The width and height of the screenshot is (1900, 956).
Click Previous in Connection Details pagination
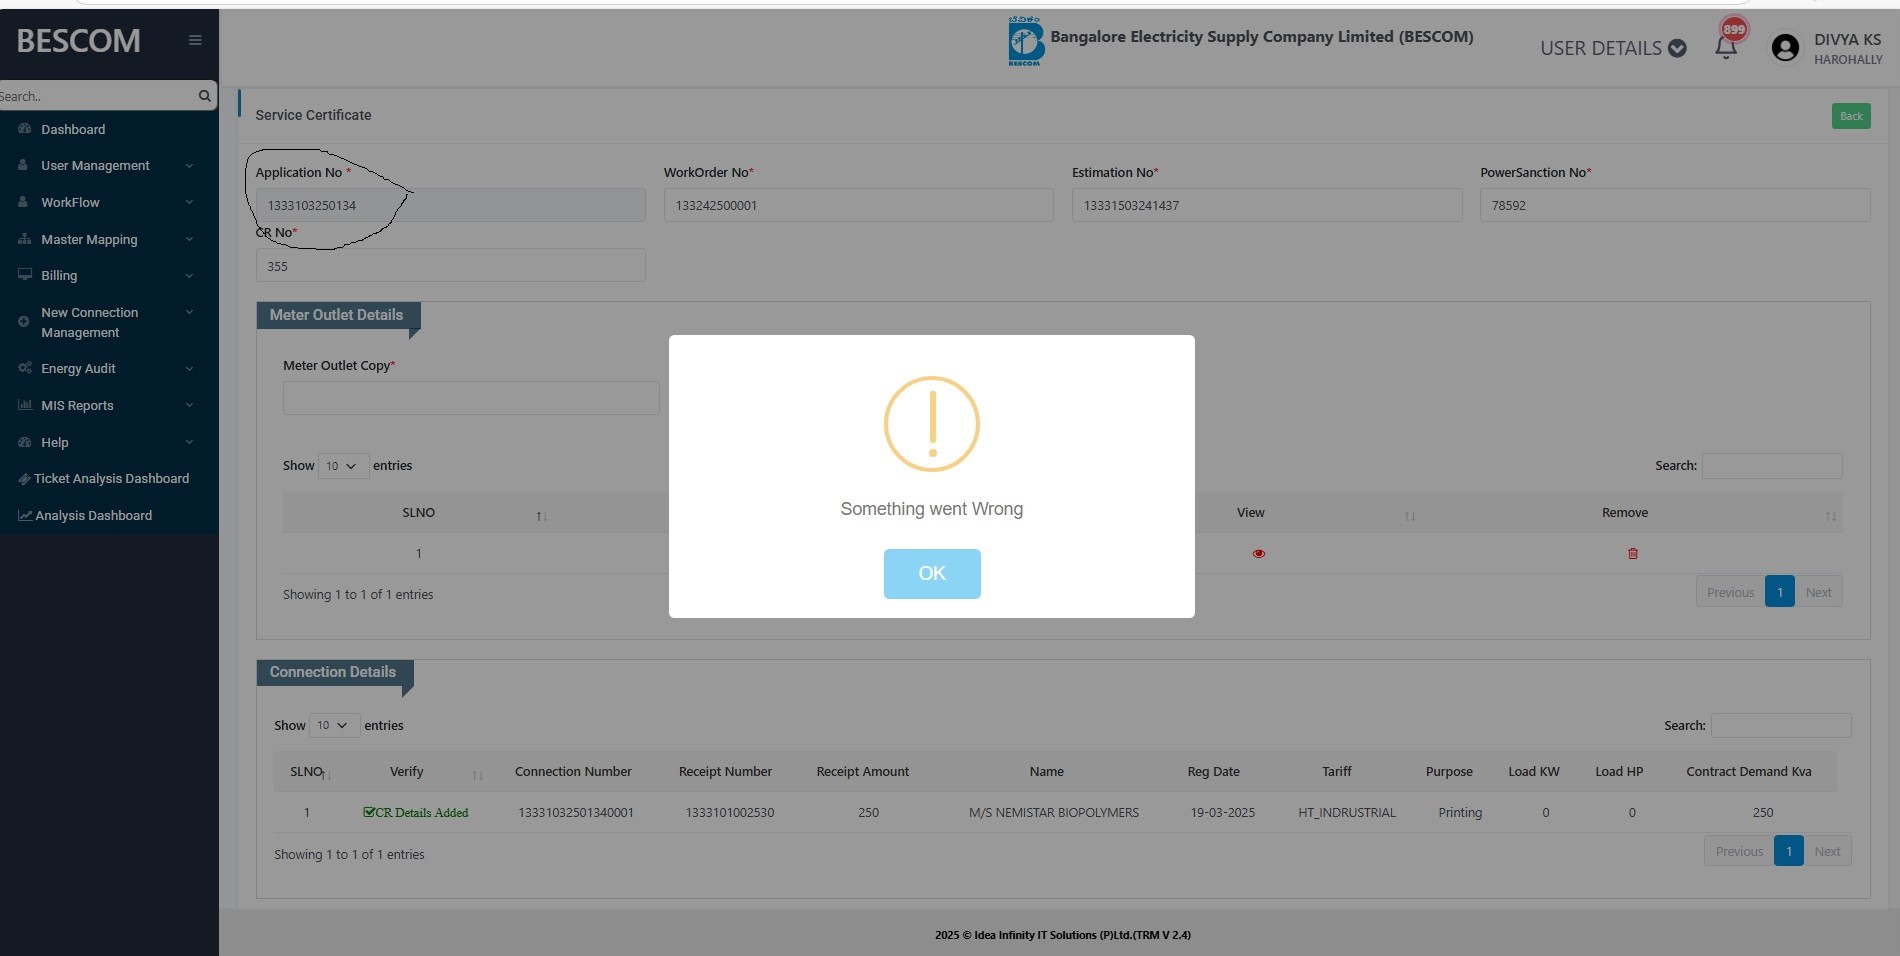[x=1739, y=851]
